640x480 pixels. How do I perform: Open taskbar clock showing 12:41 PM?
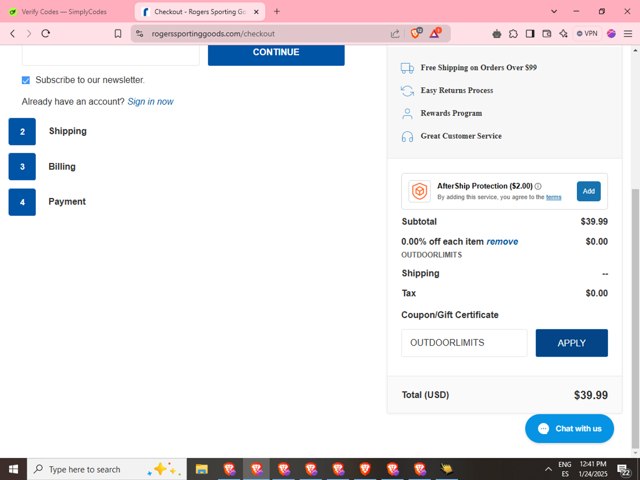(593, 469)
